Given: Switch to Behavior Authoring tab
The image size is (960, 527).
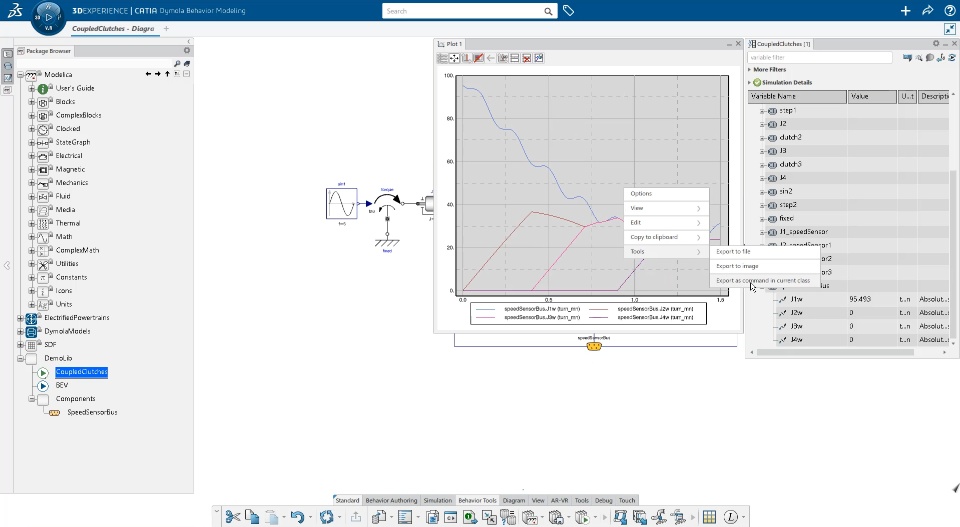Looking at the screenshot, I should (391, 500).
